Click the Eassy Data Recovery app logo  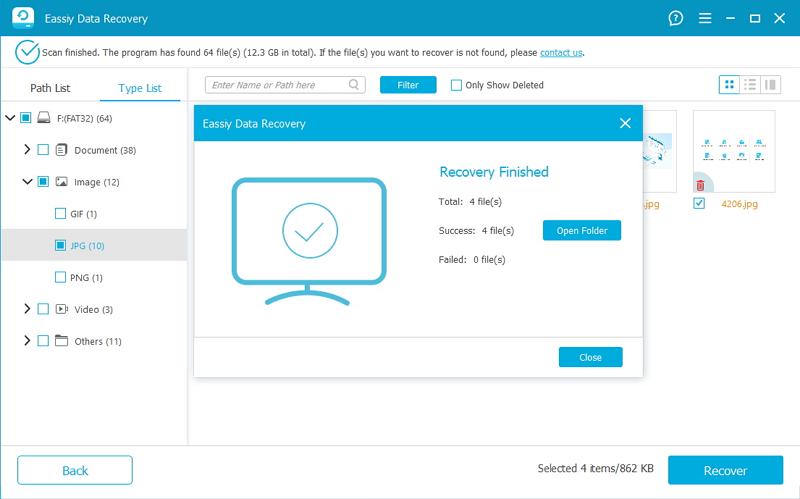coord(23,18)
